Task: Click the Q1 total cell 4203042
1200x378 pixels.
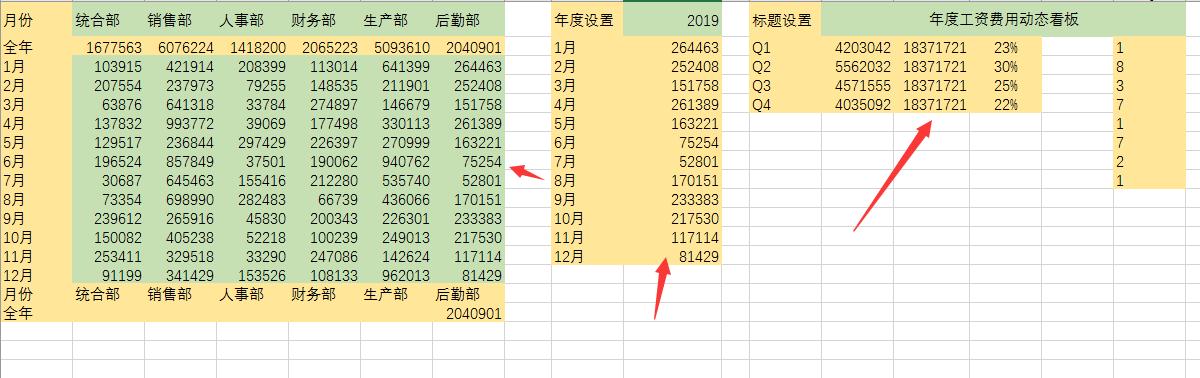Action: coord(858,47)
